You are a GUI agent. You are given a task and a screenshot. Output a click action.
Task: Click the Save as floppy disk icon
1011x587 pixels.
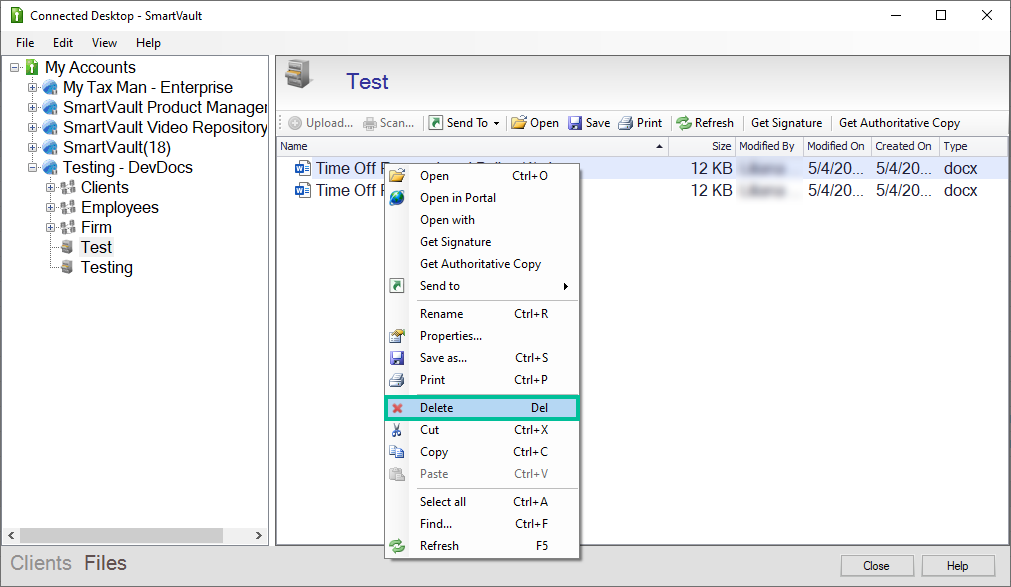click(397, 358)
